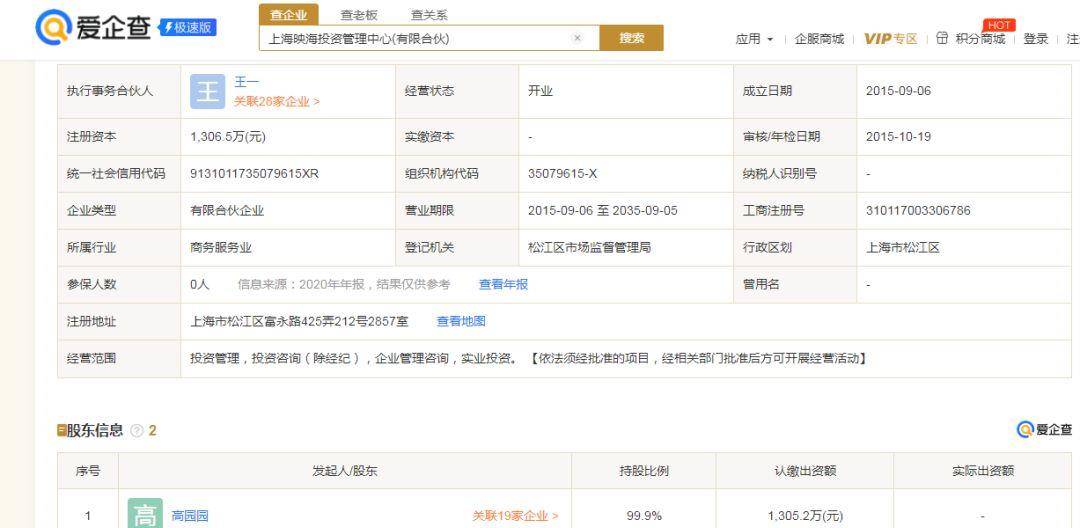Open the 查看年报 link

point(503,284)
